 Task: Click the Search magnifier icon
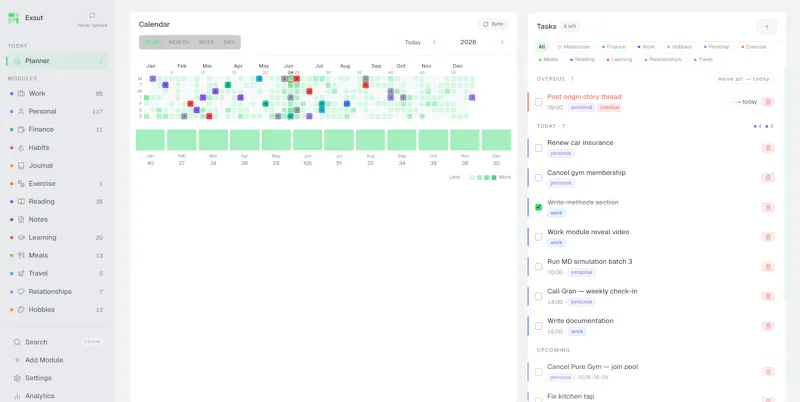click(17, 342)
